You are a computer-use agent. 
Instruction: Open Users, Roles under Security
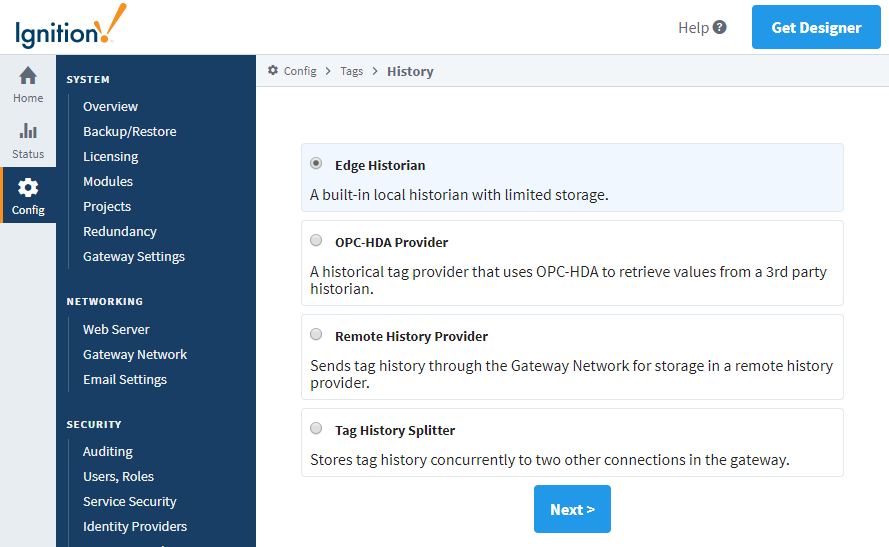coord(118,476)
